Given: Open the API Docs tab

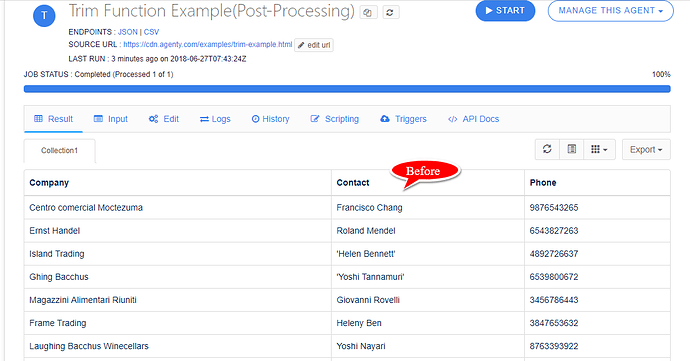Looking at the screenshot, I should click(473, 119).
